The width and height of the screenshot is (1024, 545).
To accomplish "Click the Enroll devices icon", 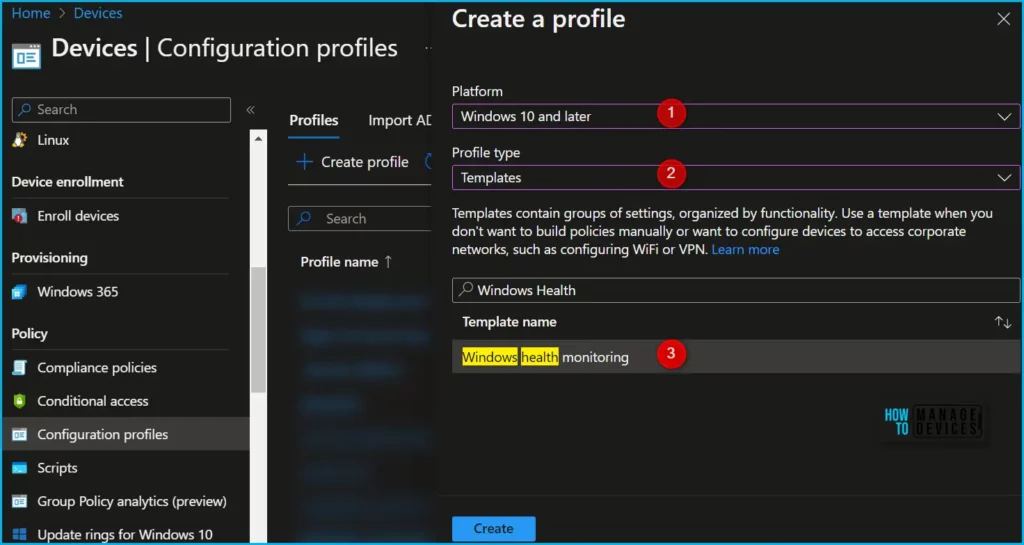I will click(x=20, y=216).
